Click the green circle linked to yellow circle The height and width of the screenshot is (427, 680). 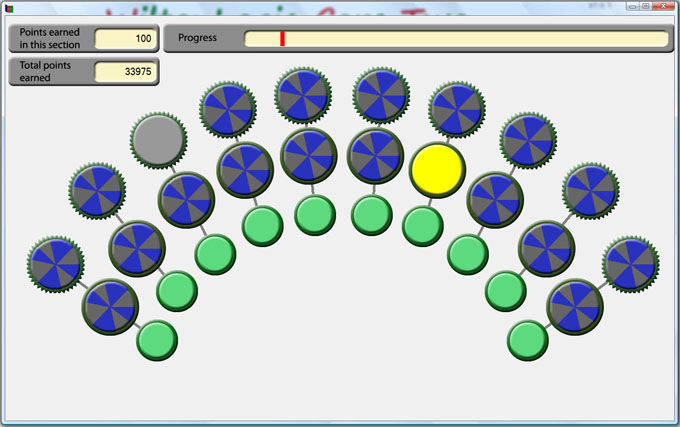pyautogui.click(x=423, y=225)
